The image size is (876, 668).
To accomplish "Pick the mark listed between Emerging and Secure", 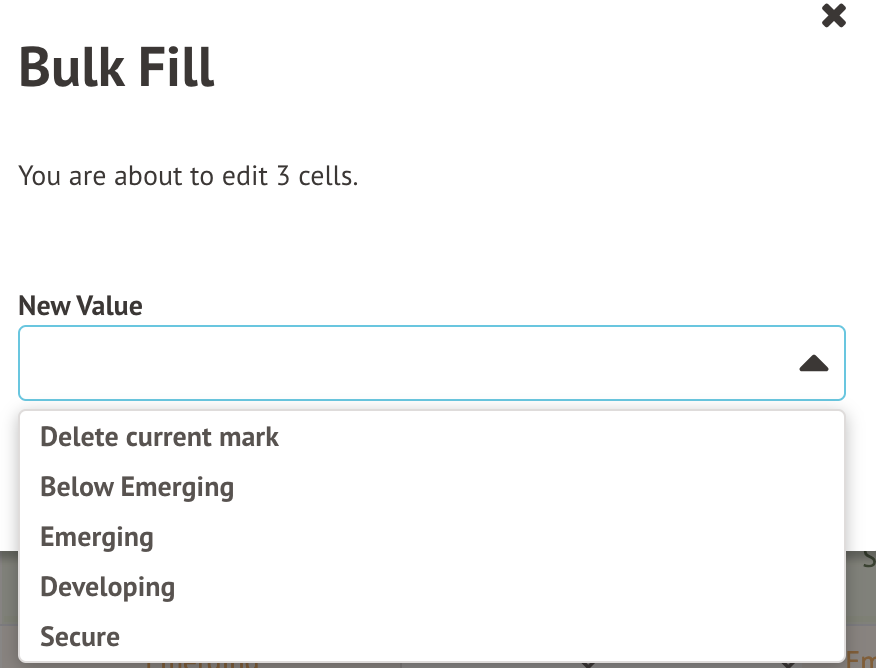I will click(107, 587).
